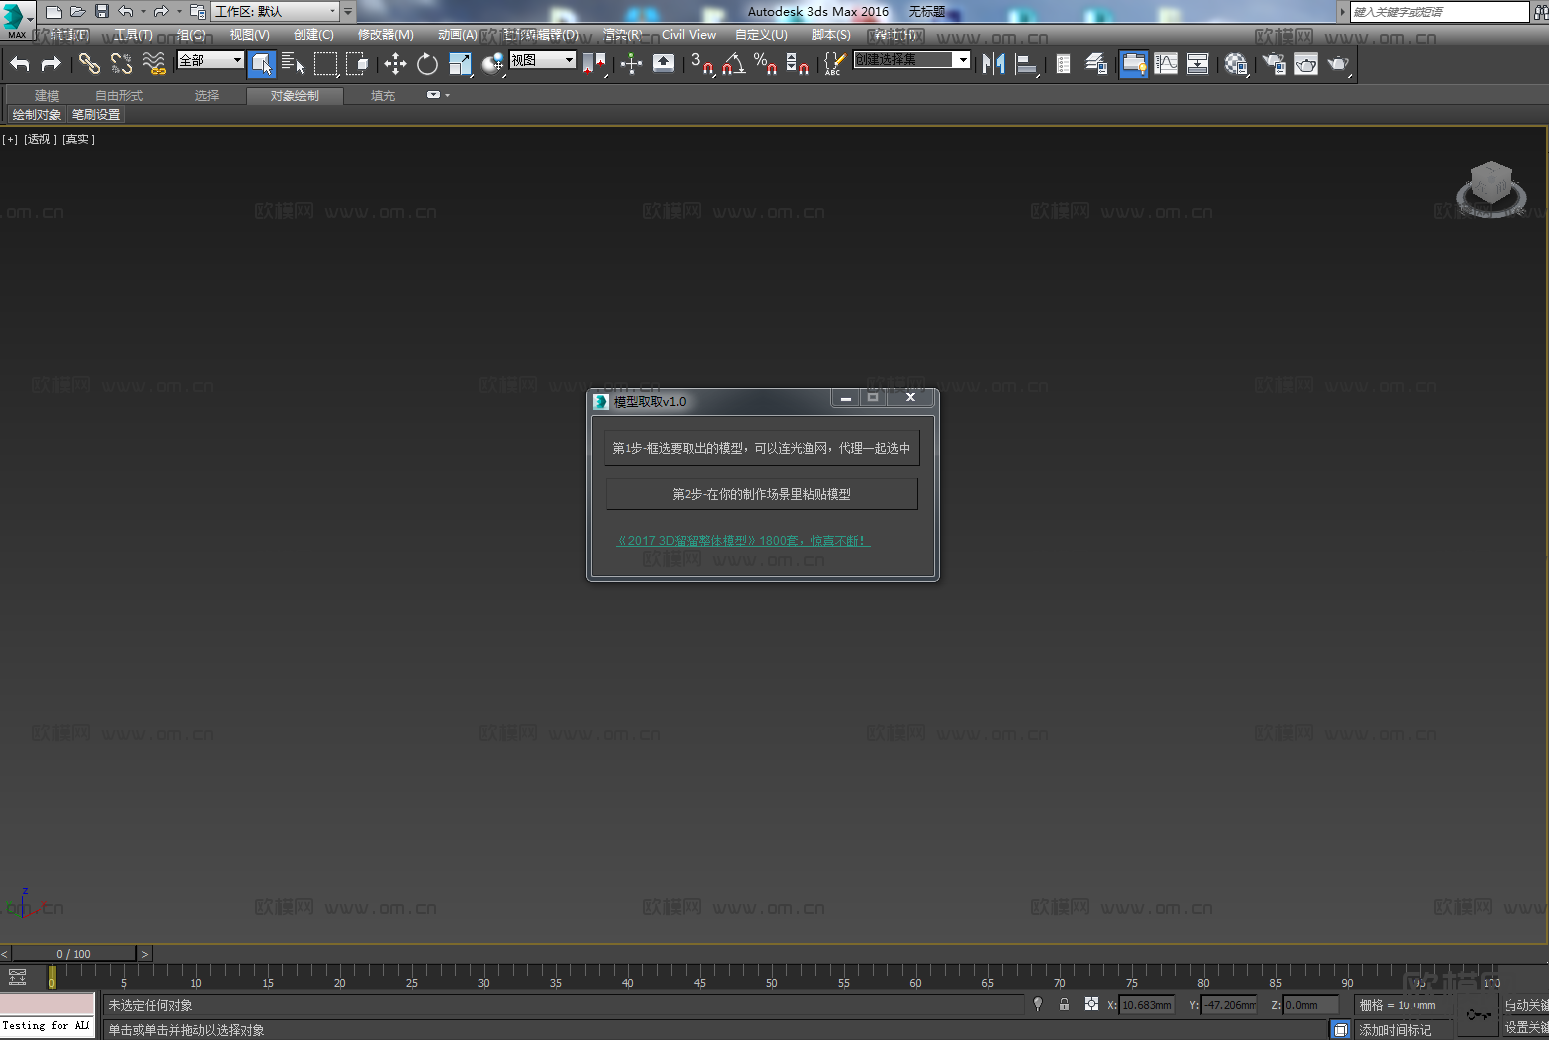Open the Civil View menu

pos(689,35)
